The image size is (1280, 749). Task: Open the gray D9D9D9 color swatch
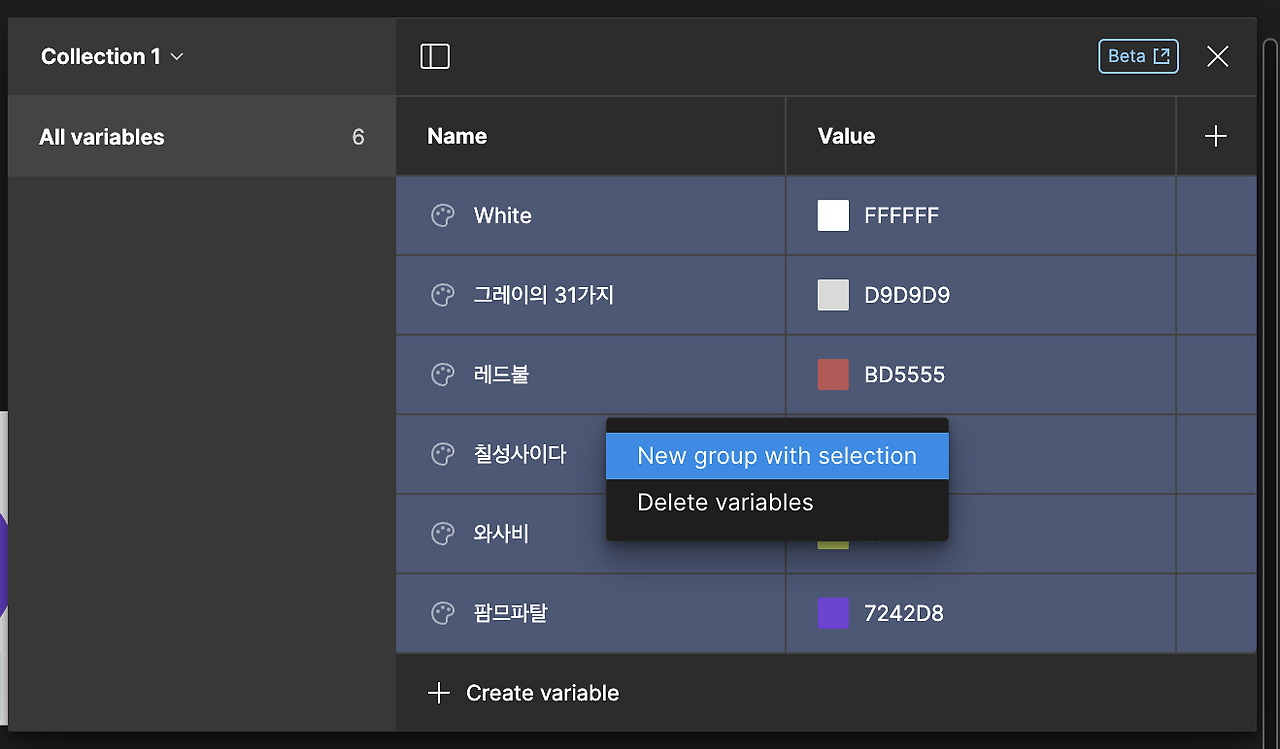pos(833,295)
